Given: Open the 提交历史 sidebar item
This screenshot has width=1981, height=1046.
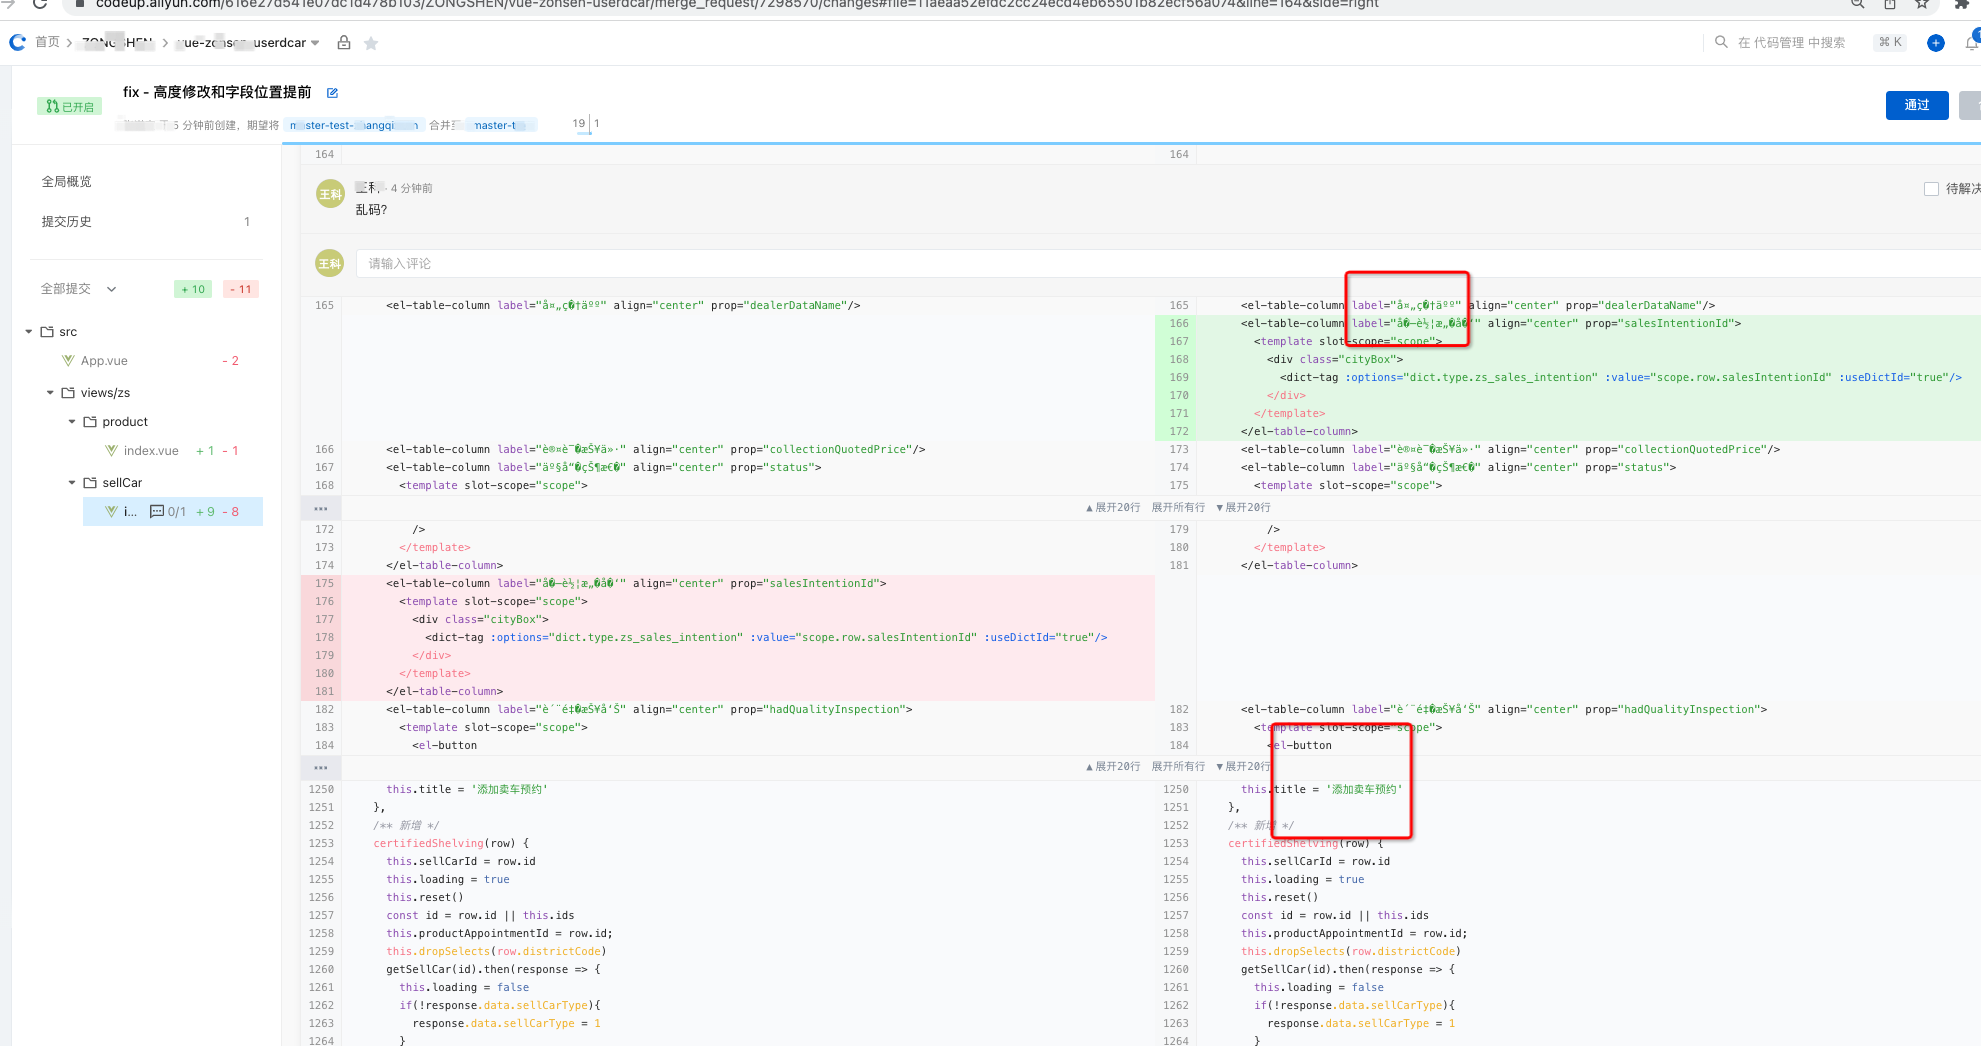Looking at the screenshot, I should (66, 222).
